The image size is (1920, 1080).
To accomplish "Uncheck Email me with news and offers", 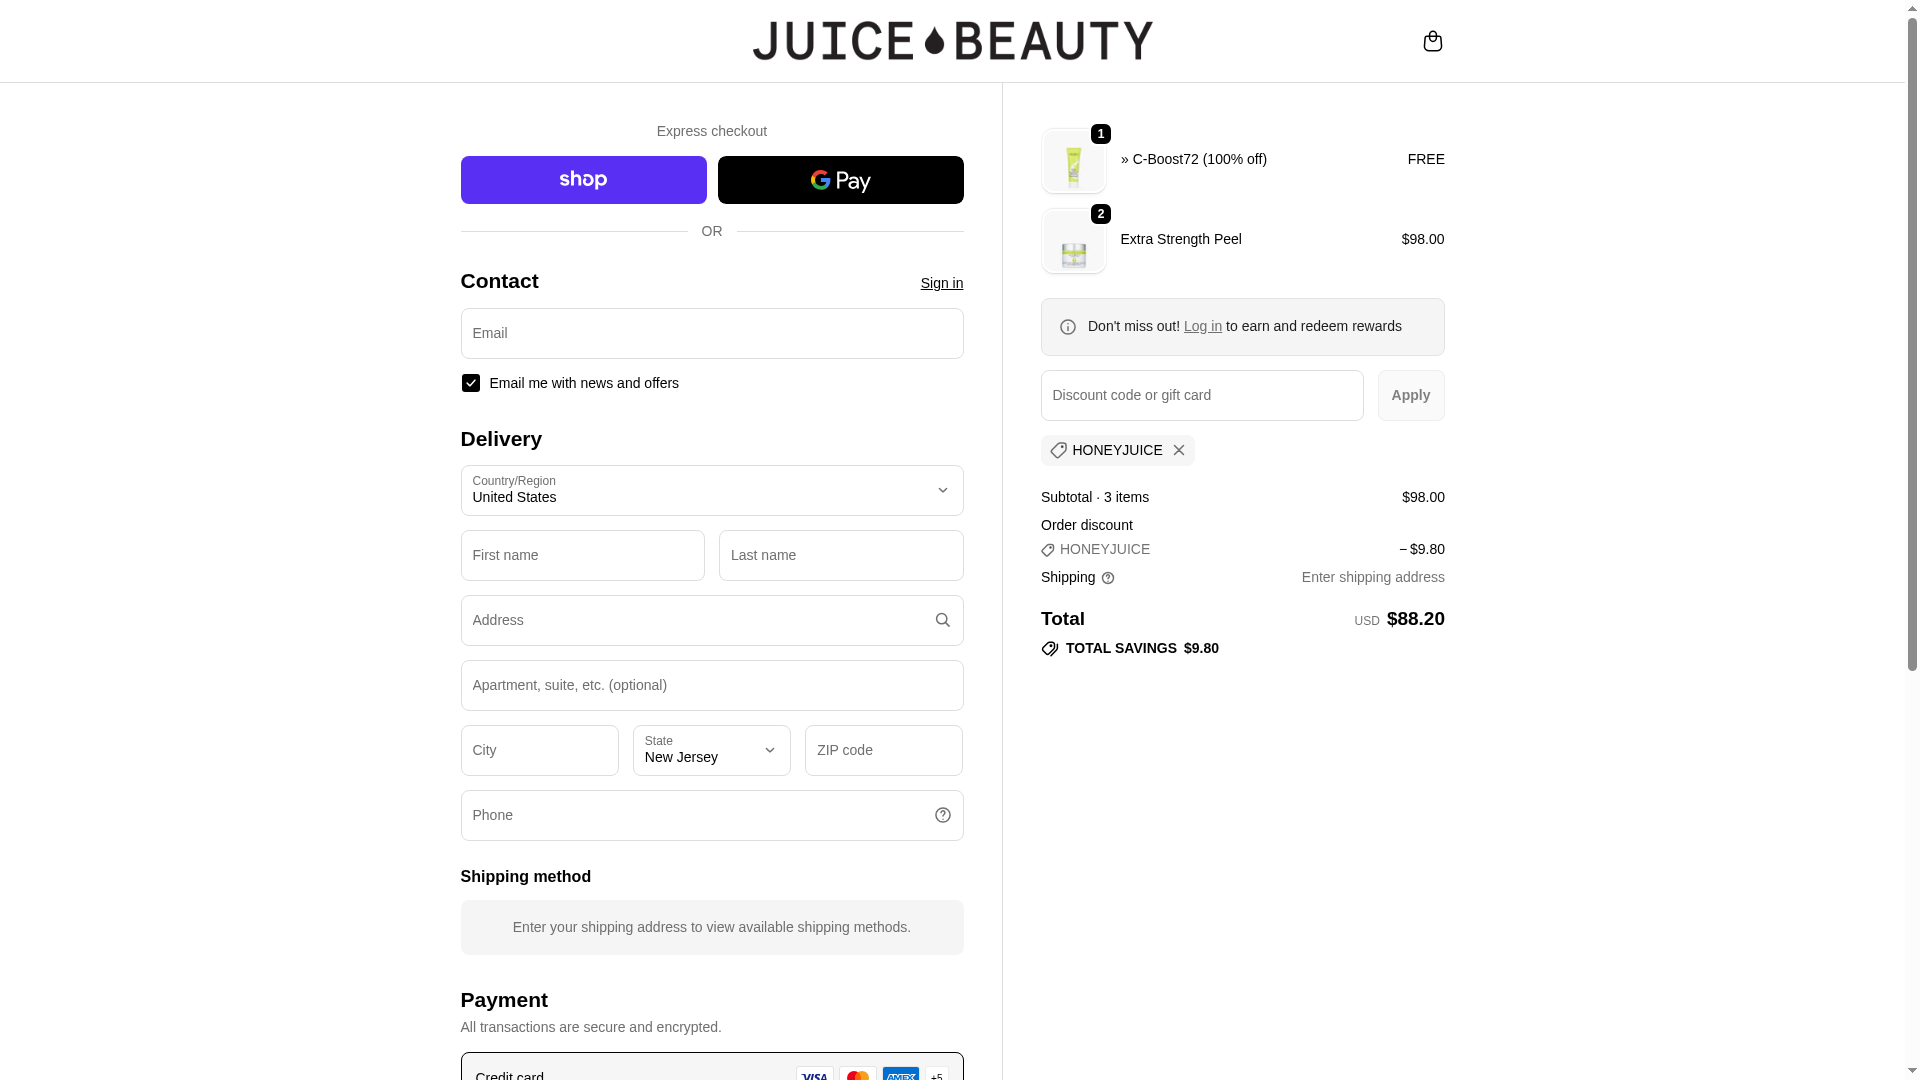I will (471, 383).
